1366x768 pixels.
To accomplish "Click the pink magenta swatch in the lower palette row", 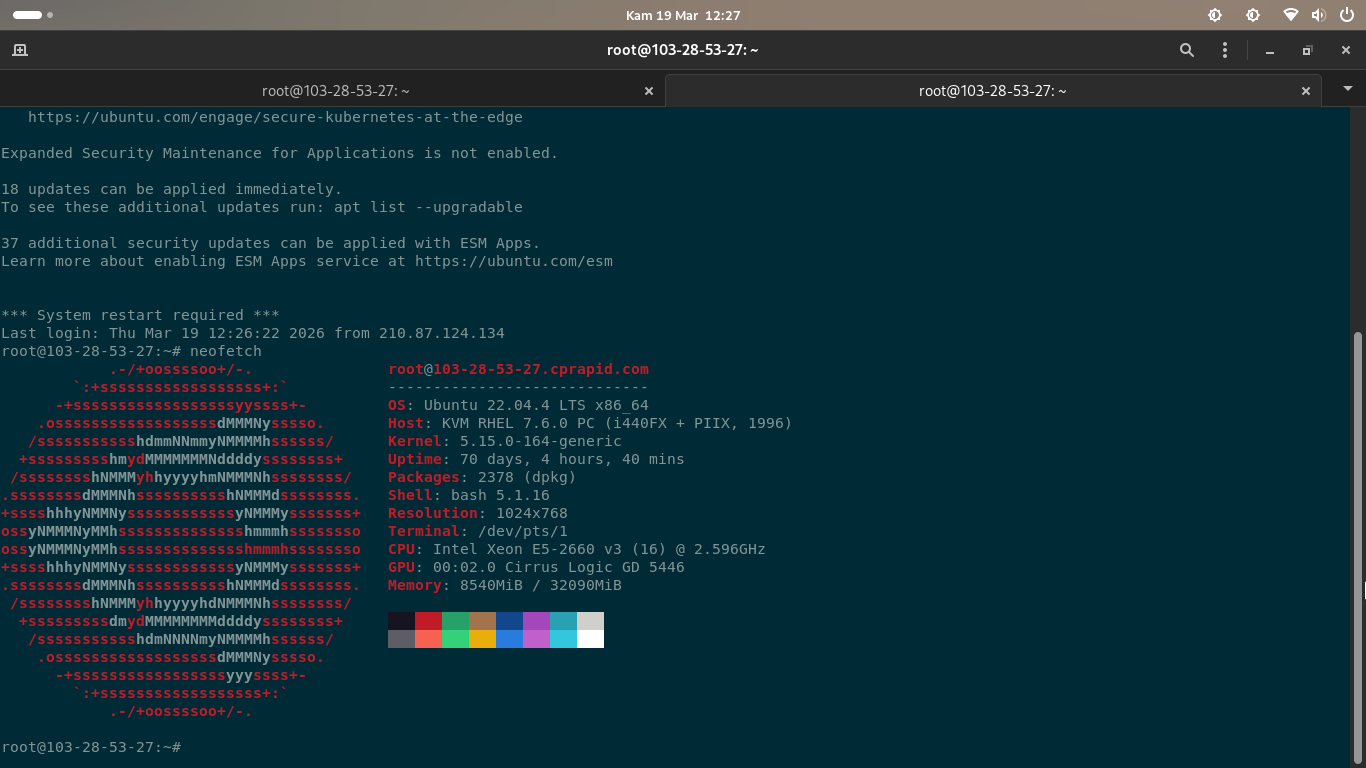I will pos(536,639).
